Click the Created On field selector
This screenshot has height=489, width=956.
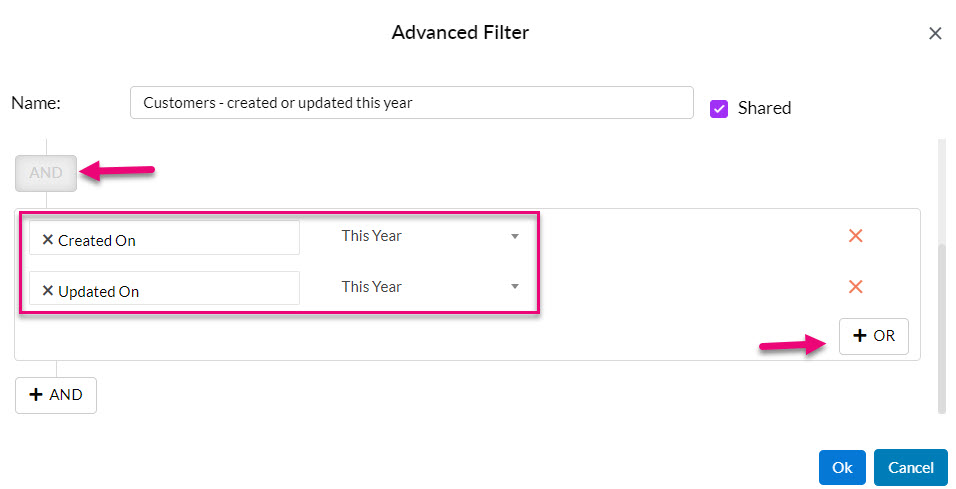click(x=164, y=238)
